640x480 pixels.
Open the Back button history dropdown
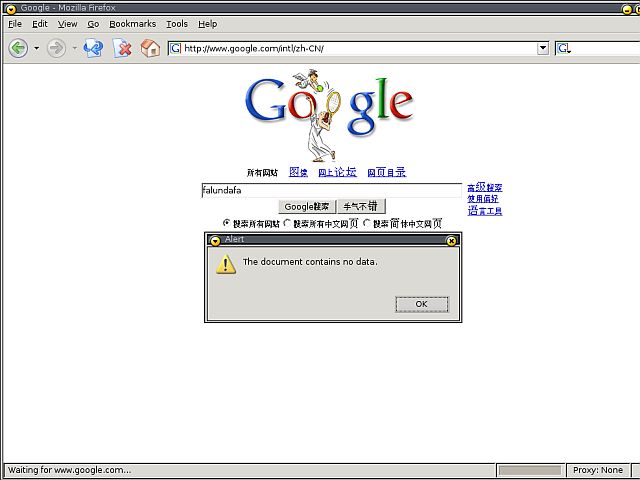pos(36,48)
